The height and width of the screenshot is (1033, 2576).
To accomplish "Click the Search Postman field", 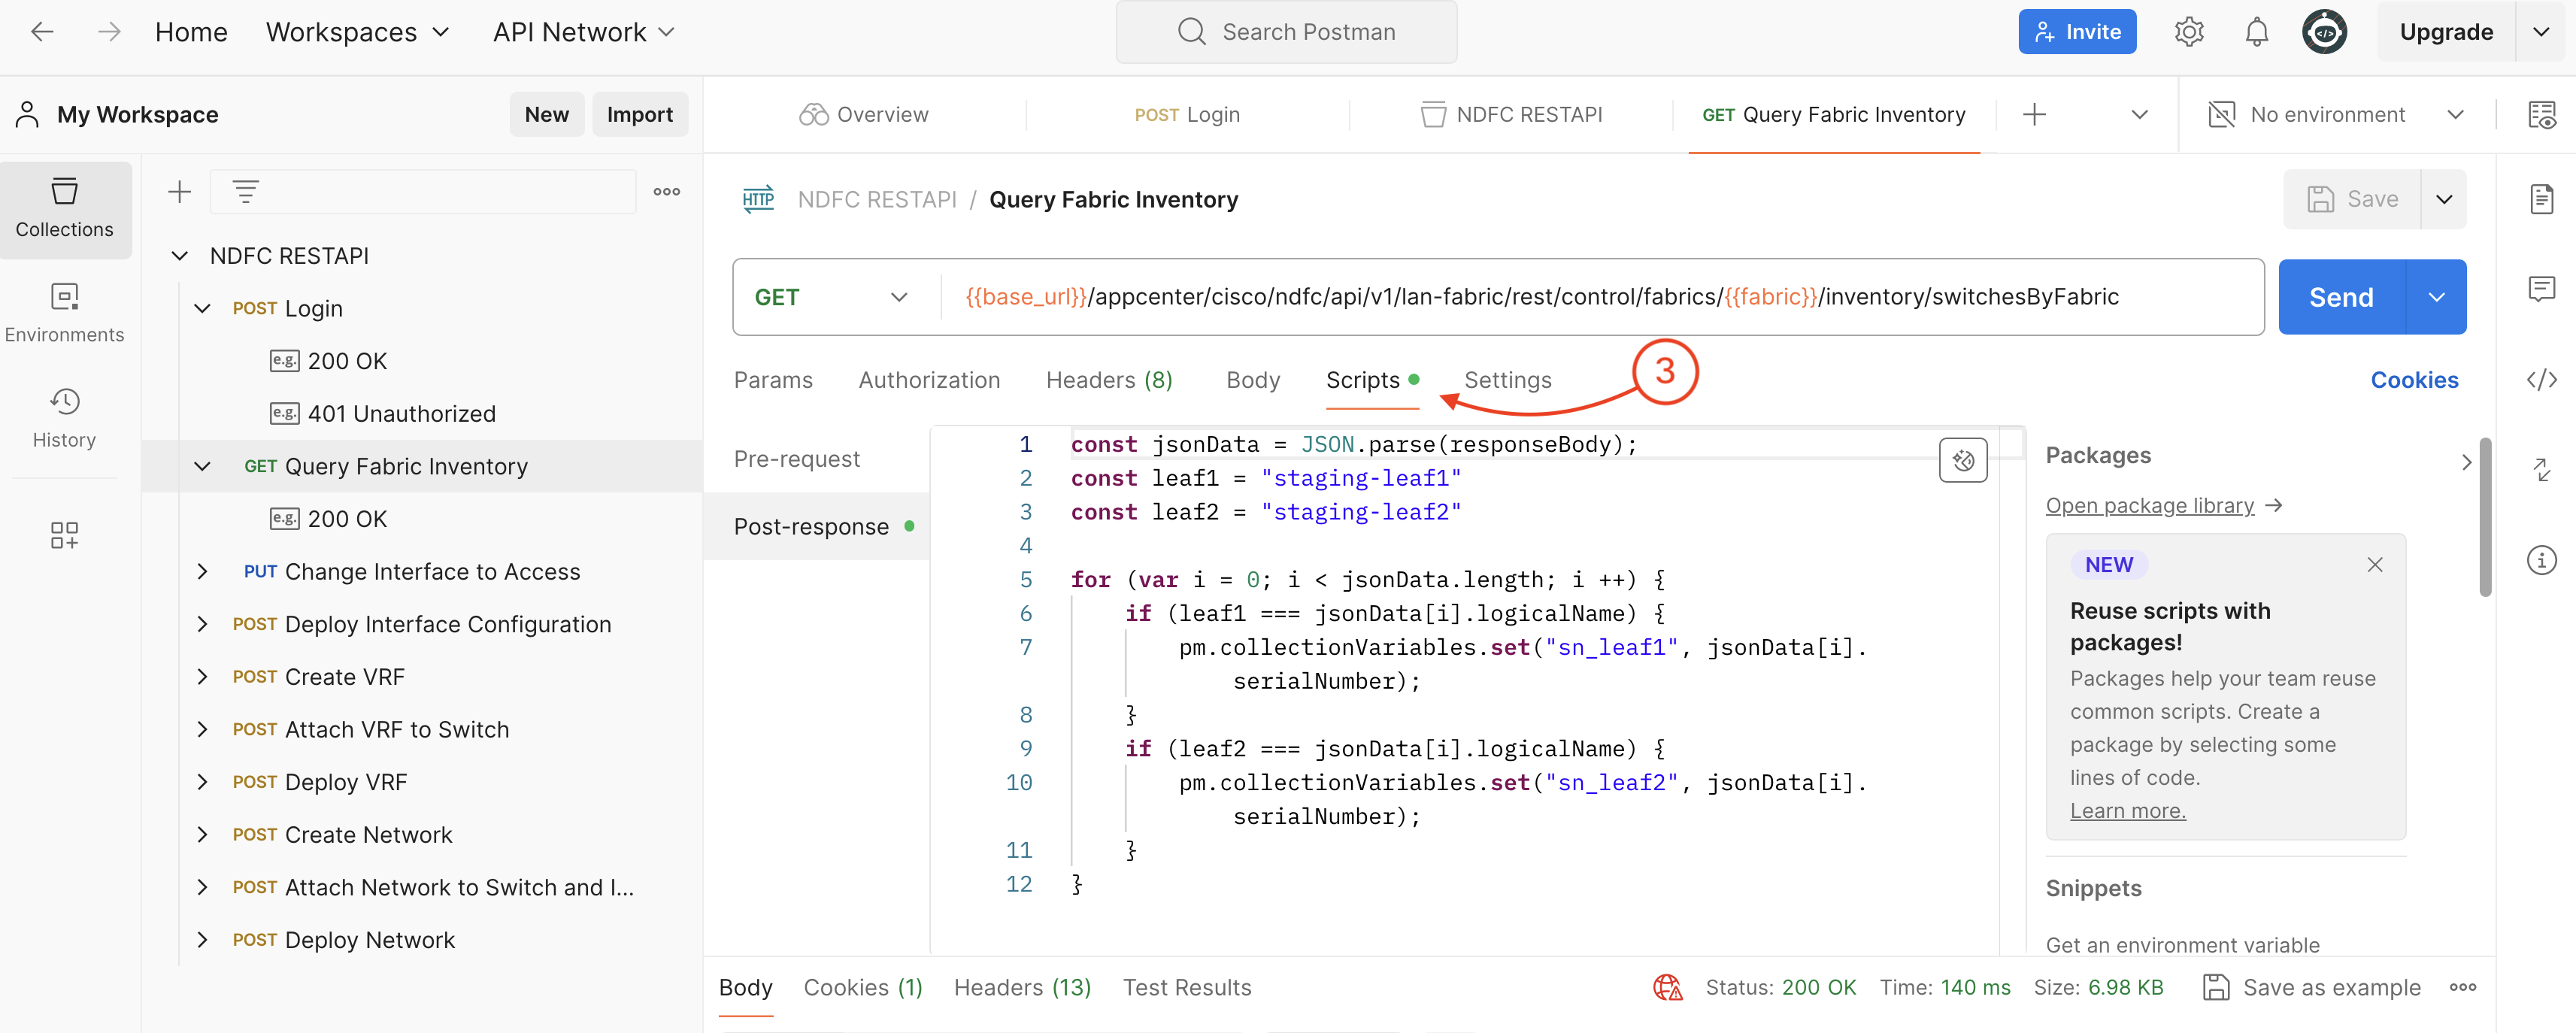I will point(1286,32).
